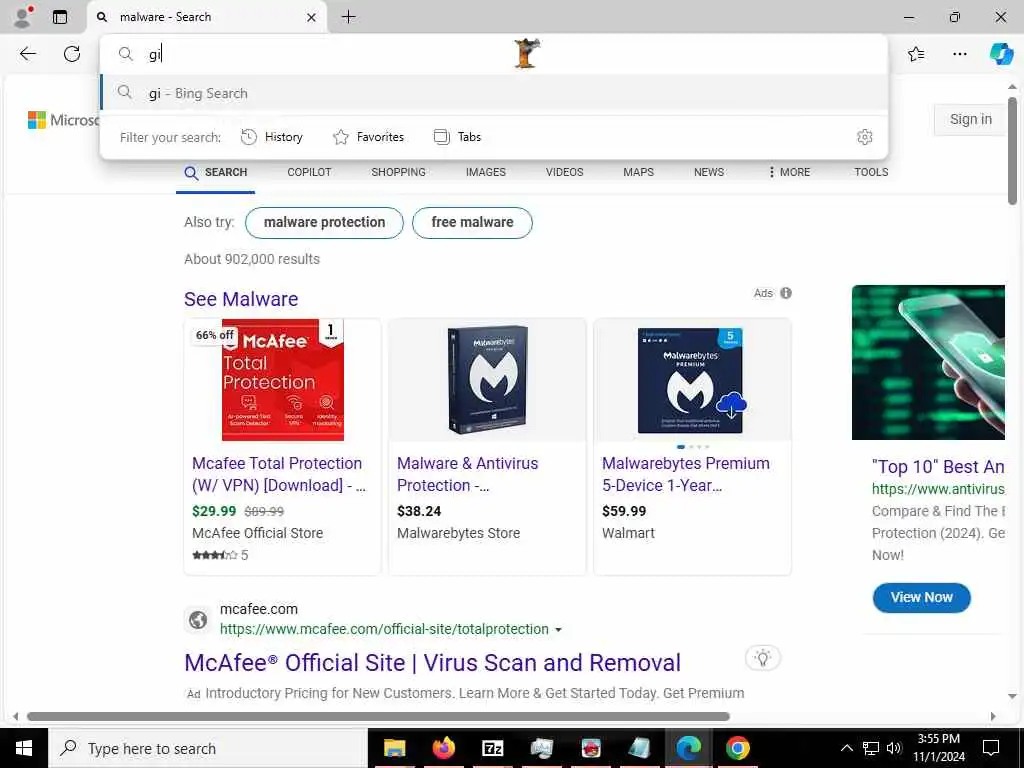Switch to the IMAGES search tab

(486, 172)
